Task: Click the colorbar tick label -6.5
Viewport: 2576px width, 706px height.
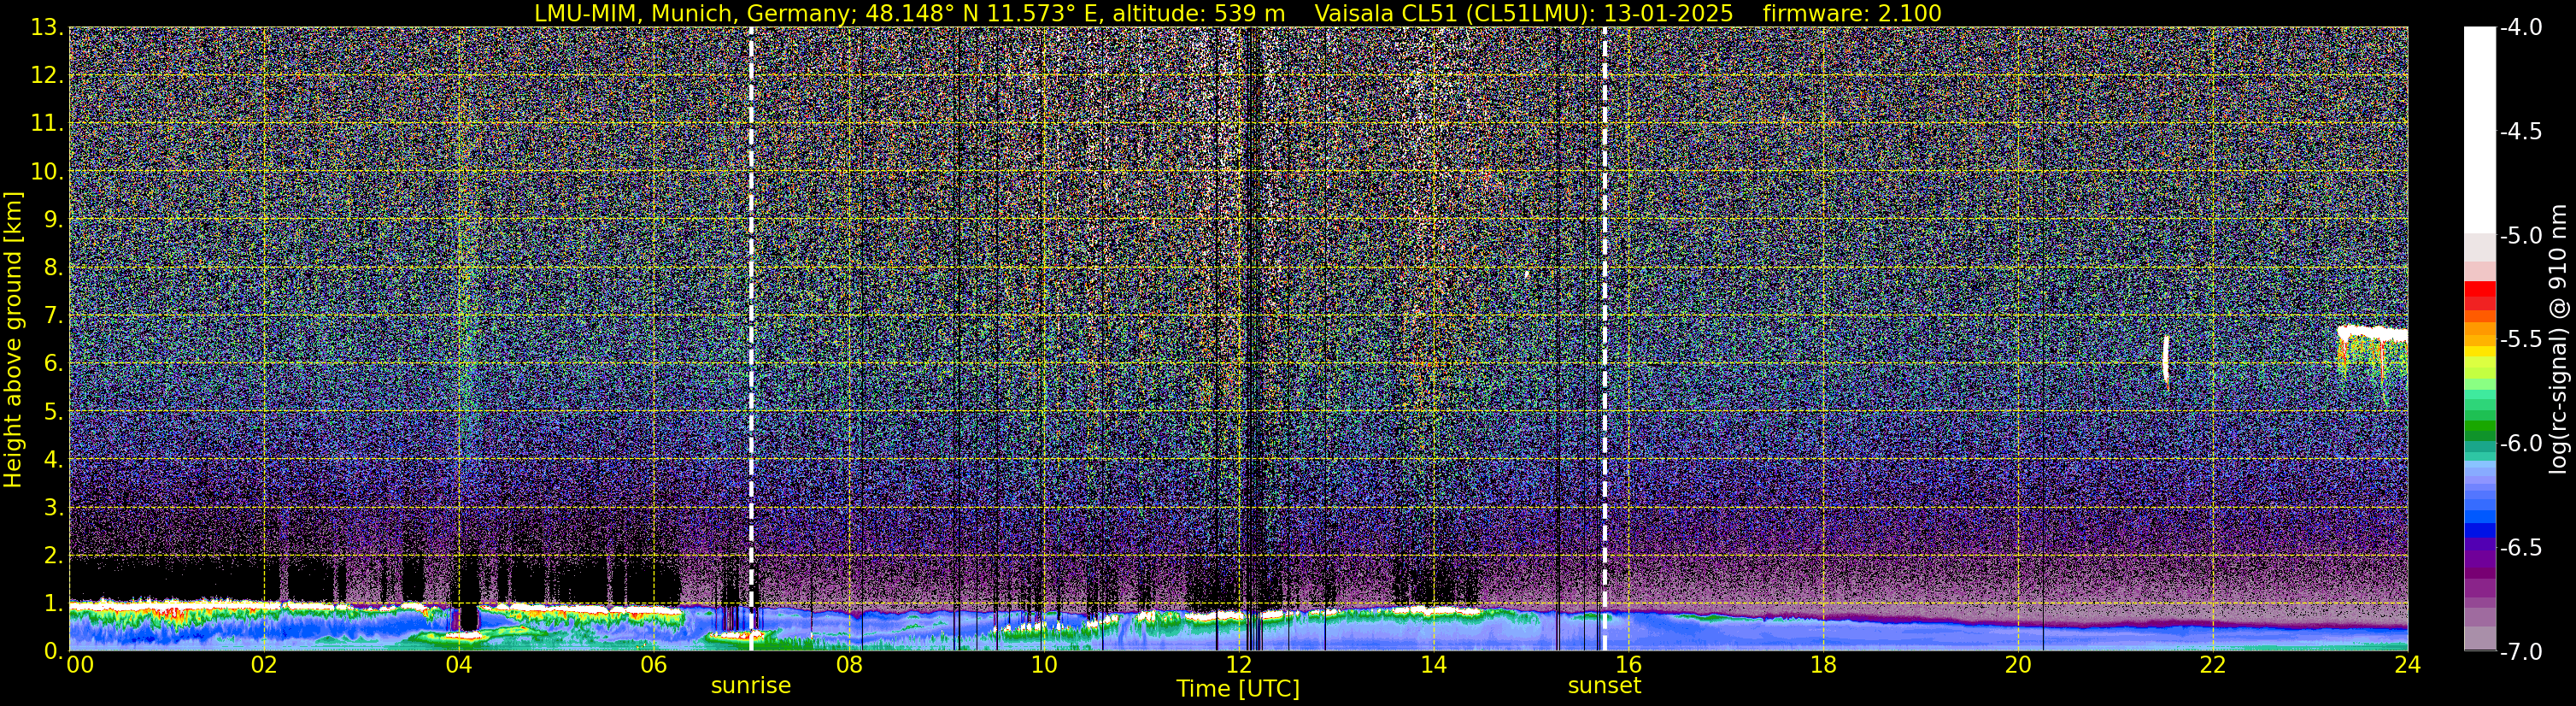Action: pyautogui.click(x=2520, y=548)
